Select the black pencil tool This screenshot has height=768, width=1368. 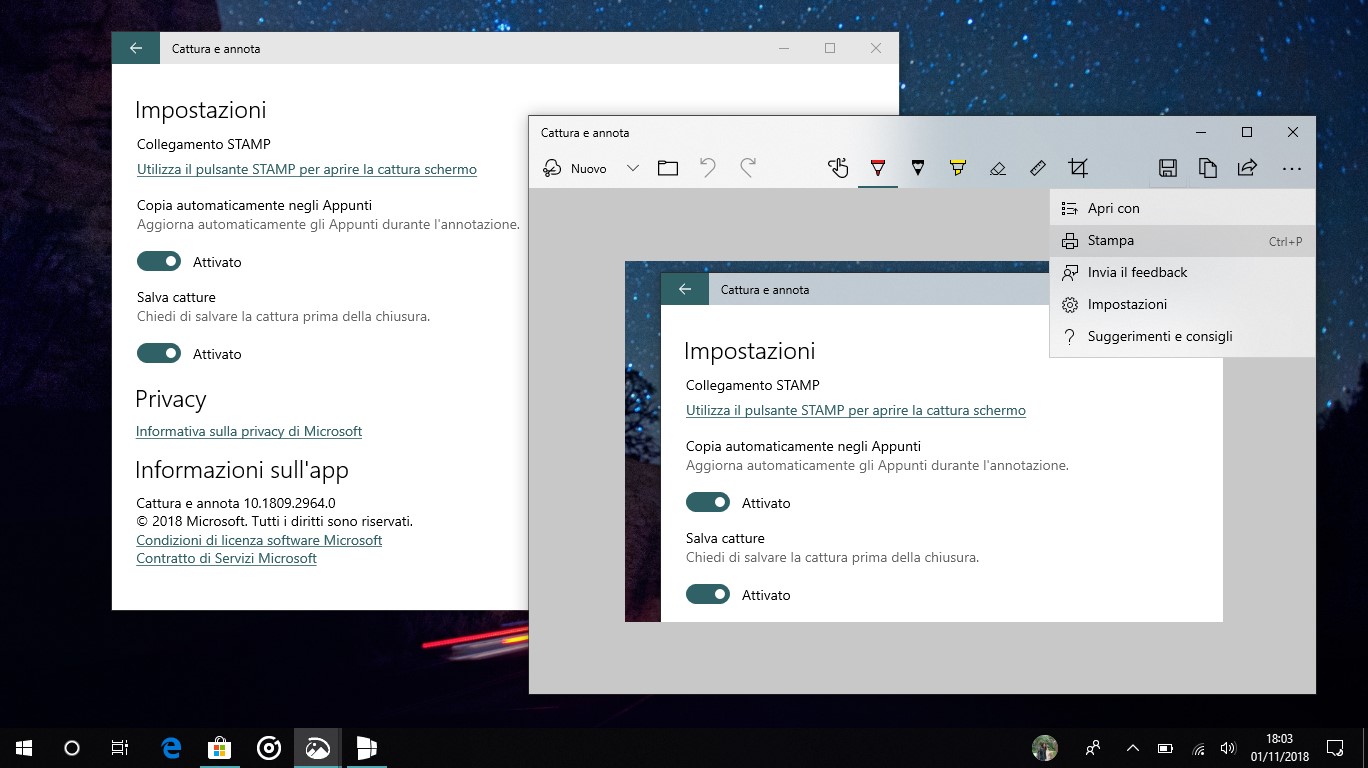coord(918,168)
